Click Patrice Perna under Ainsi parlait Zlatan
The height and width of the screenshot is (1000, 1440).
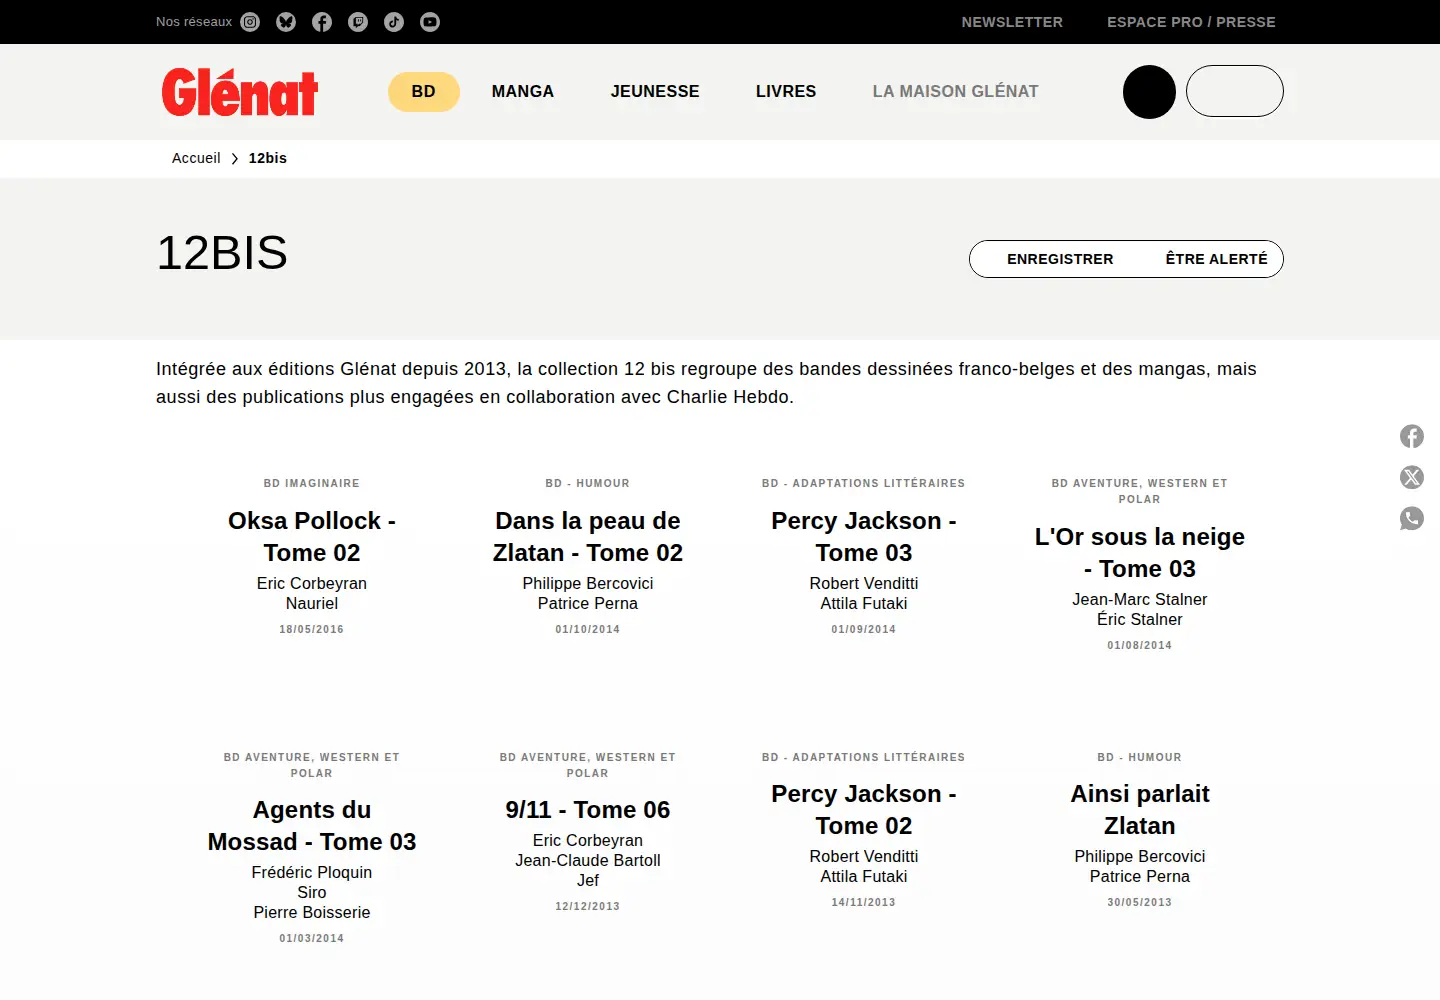[1140, 876]
